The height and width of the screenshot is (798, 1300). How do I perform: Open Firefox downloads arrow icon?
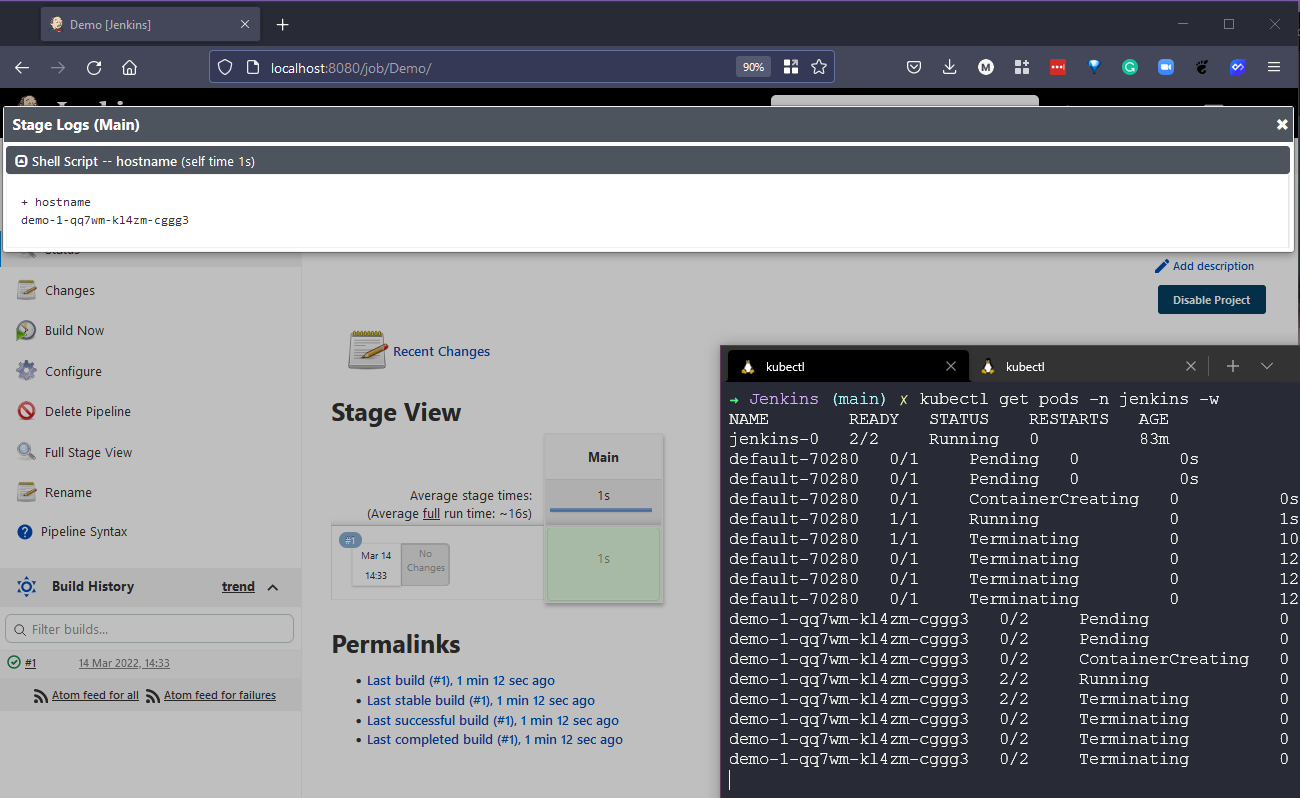point(949,67)
